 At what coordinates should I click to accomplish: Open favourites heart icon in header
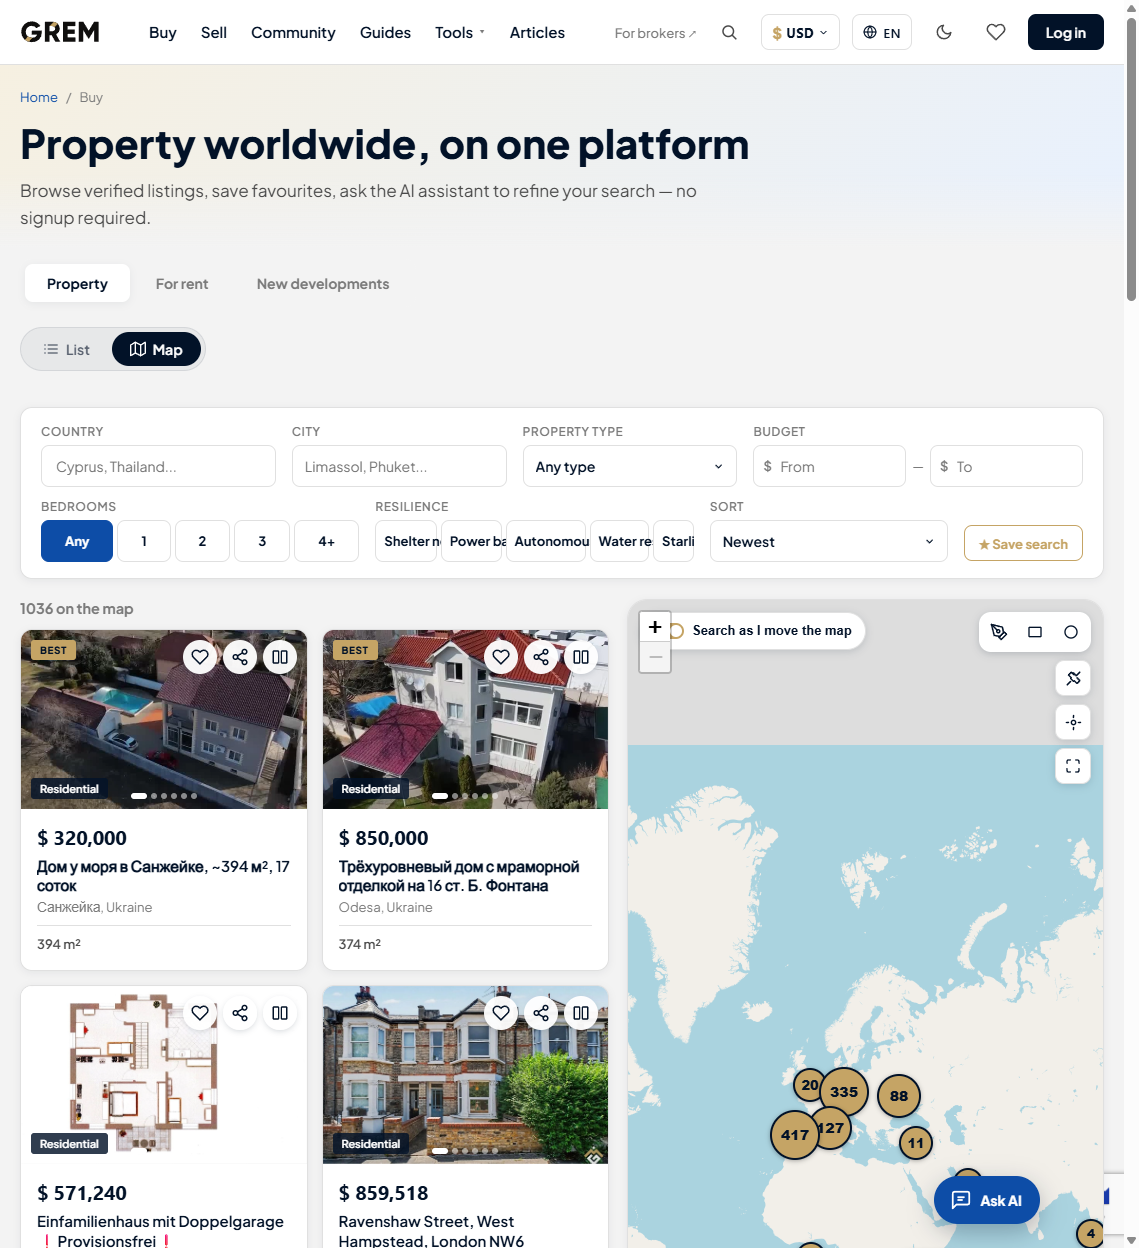click(995, 32)
